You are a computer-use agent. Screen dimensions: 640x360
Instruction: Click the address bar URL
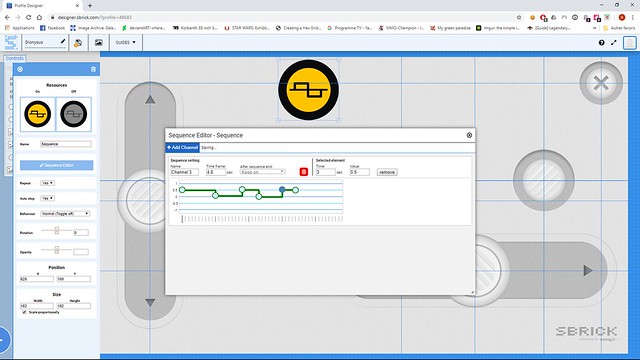[95, 18]
